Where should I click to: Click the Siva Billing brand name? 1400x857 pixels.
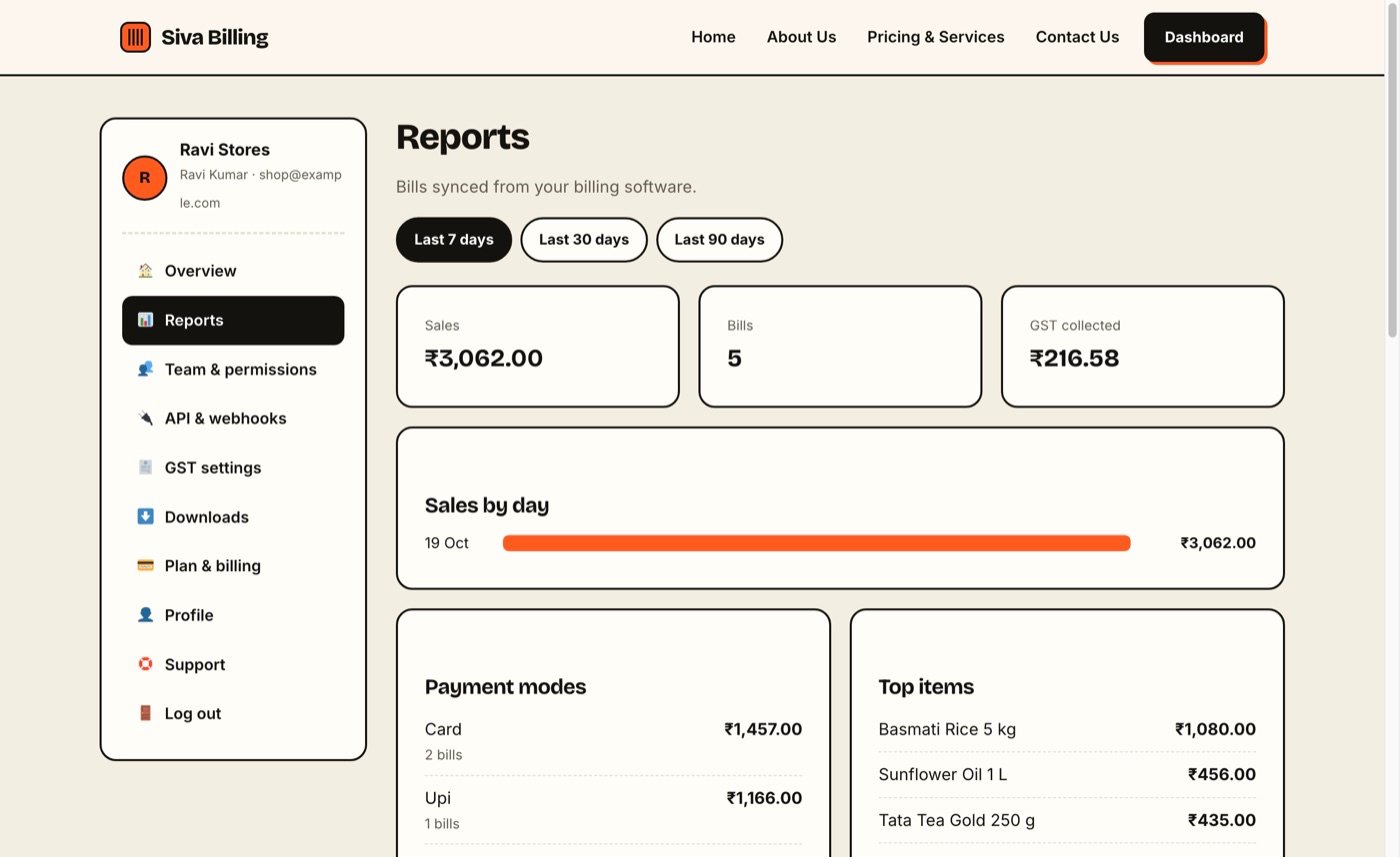click(215, 37)
